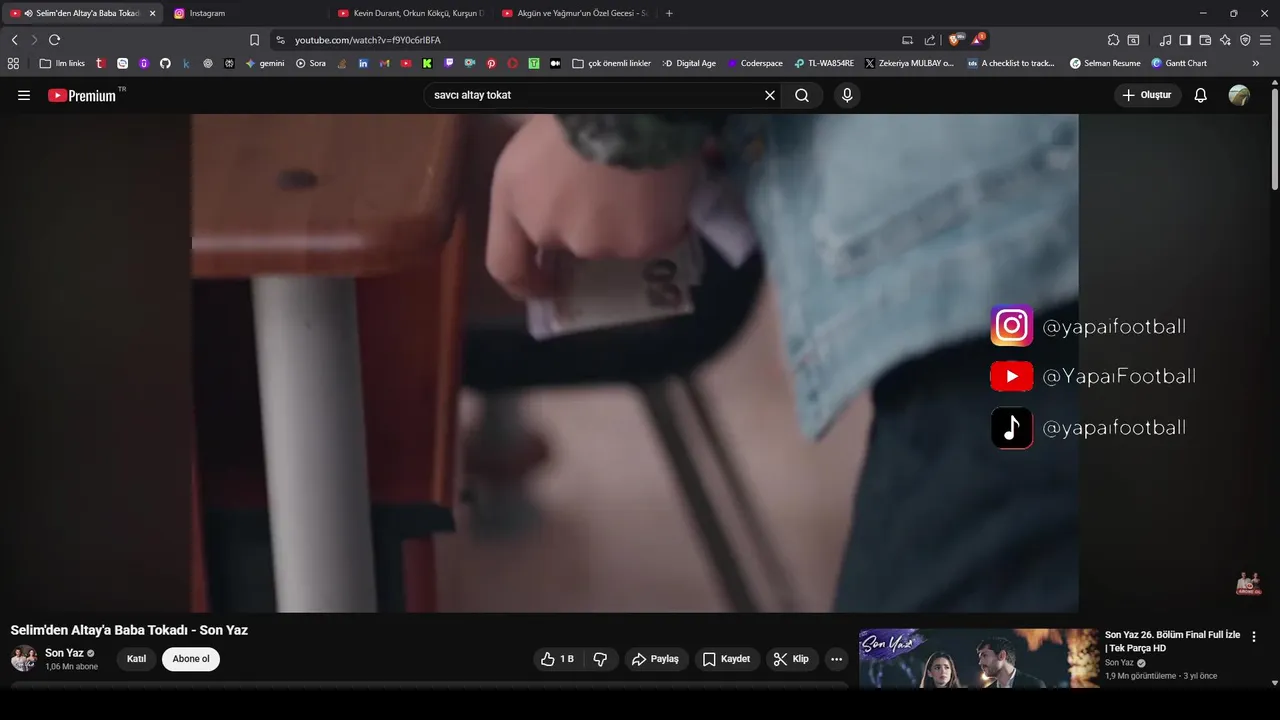Click the Oluştur create button
Screen dimensions: 1280x720
[x=1148, y=95]
